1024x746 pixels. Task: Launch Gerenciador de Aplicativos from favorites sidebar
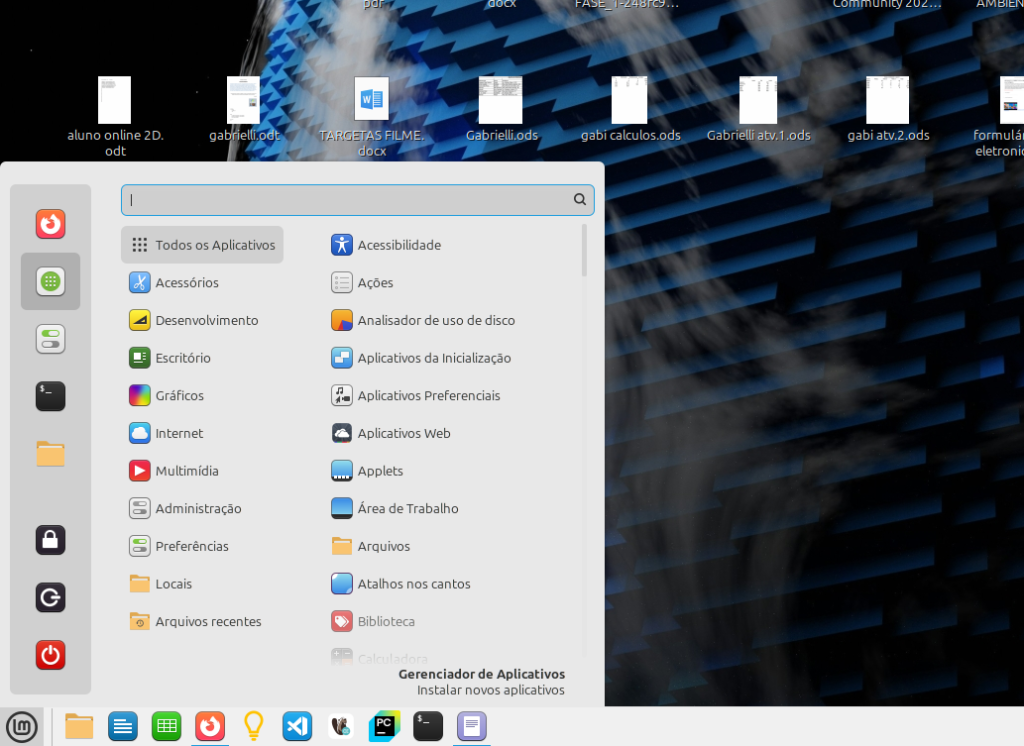(x=50, y=282)
